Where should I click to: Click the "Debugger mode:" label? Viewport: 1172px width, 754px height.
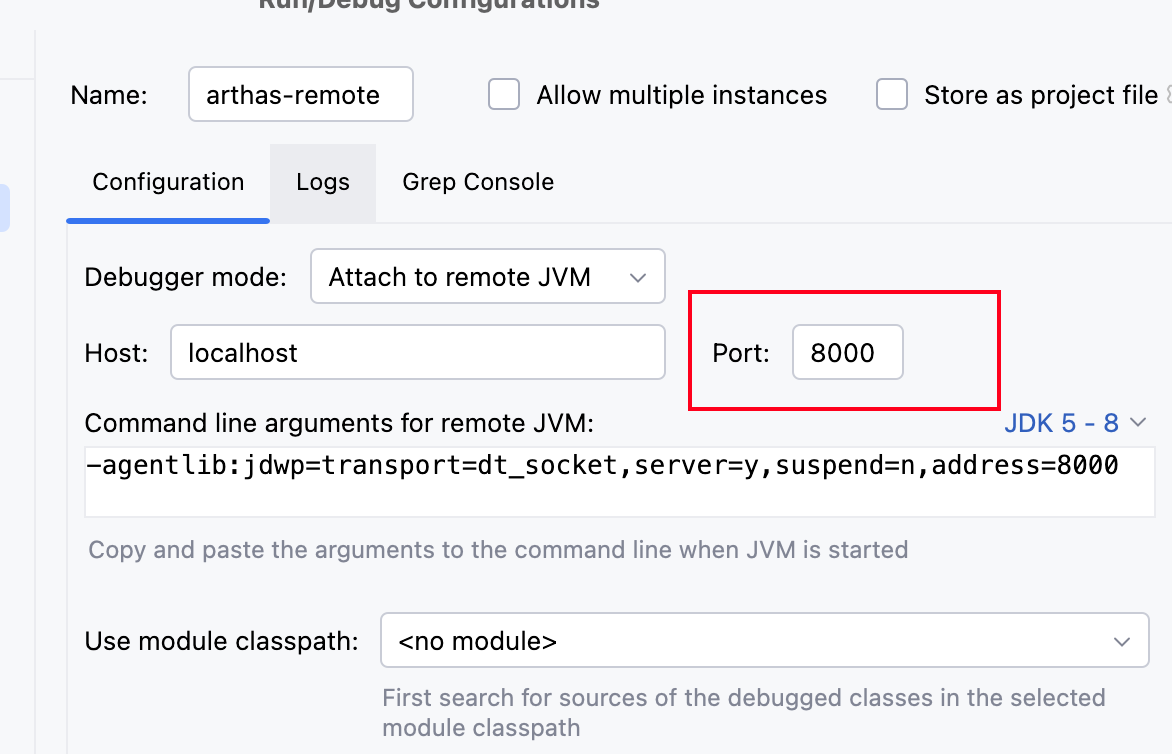coord(186,276)
